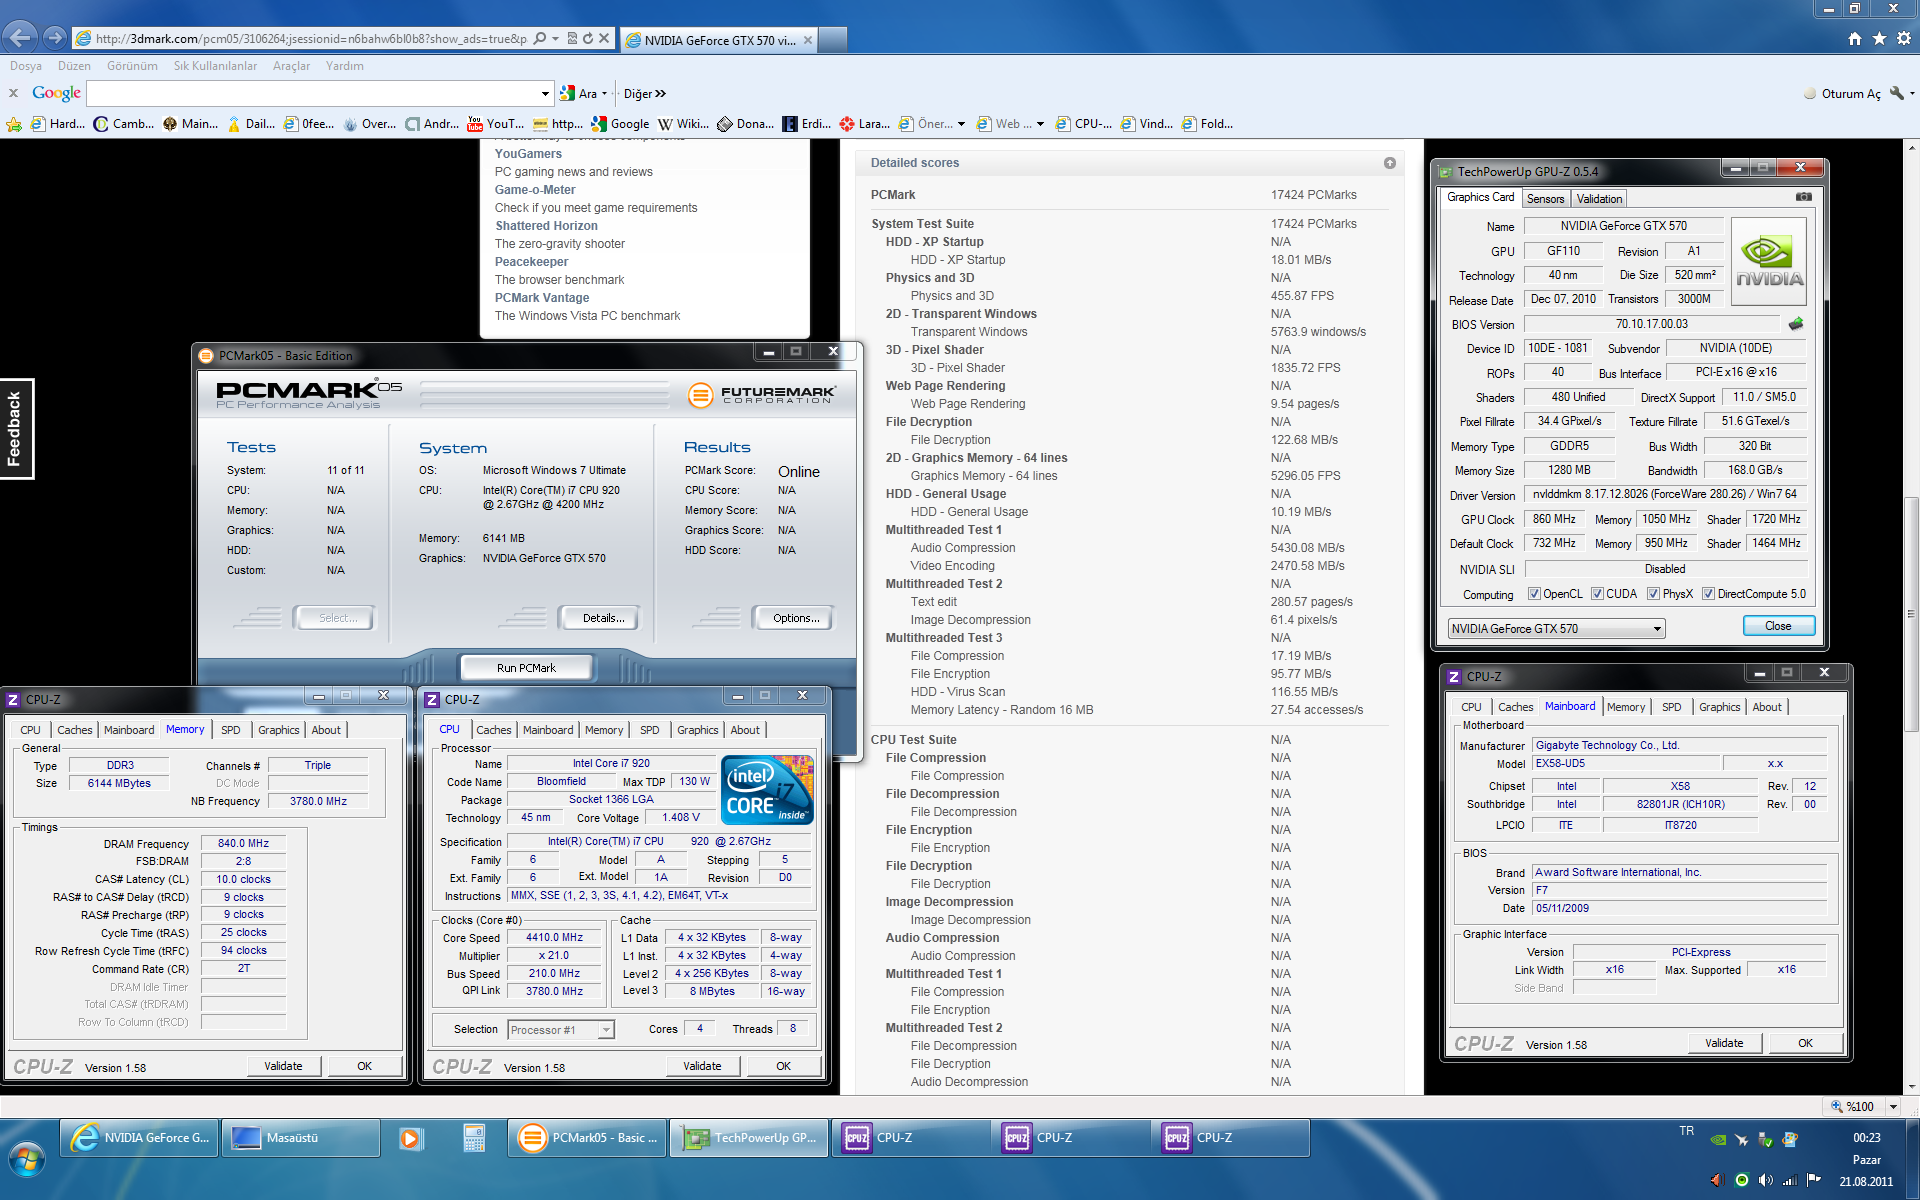This screenshot has width=1920, height=1200.
Task: Open the Windows Media Player taskbar icon
Action: [x=410, y=1138]
